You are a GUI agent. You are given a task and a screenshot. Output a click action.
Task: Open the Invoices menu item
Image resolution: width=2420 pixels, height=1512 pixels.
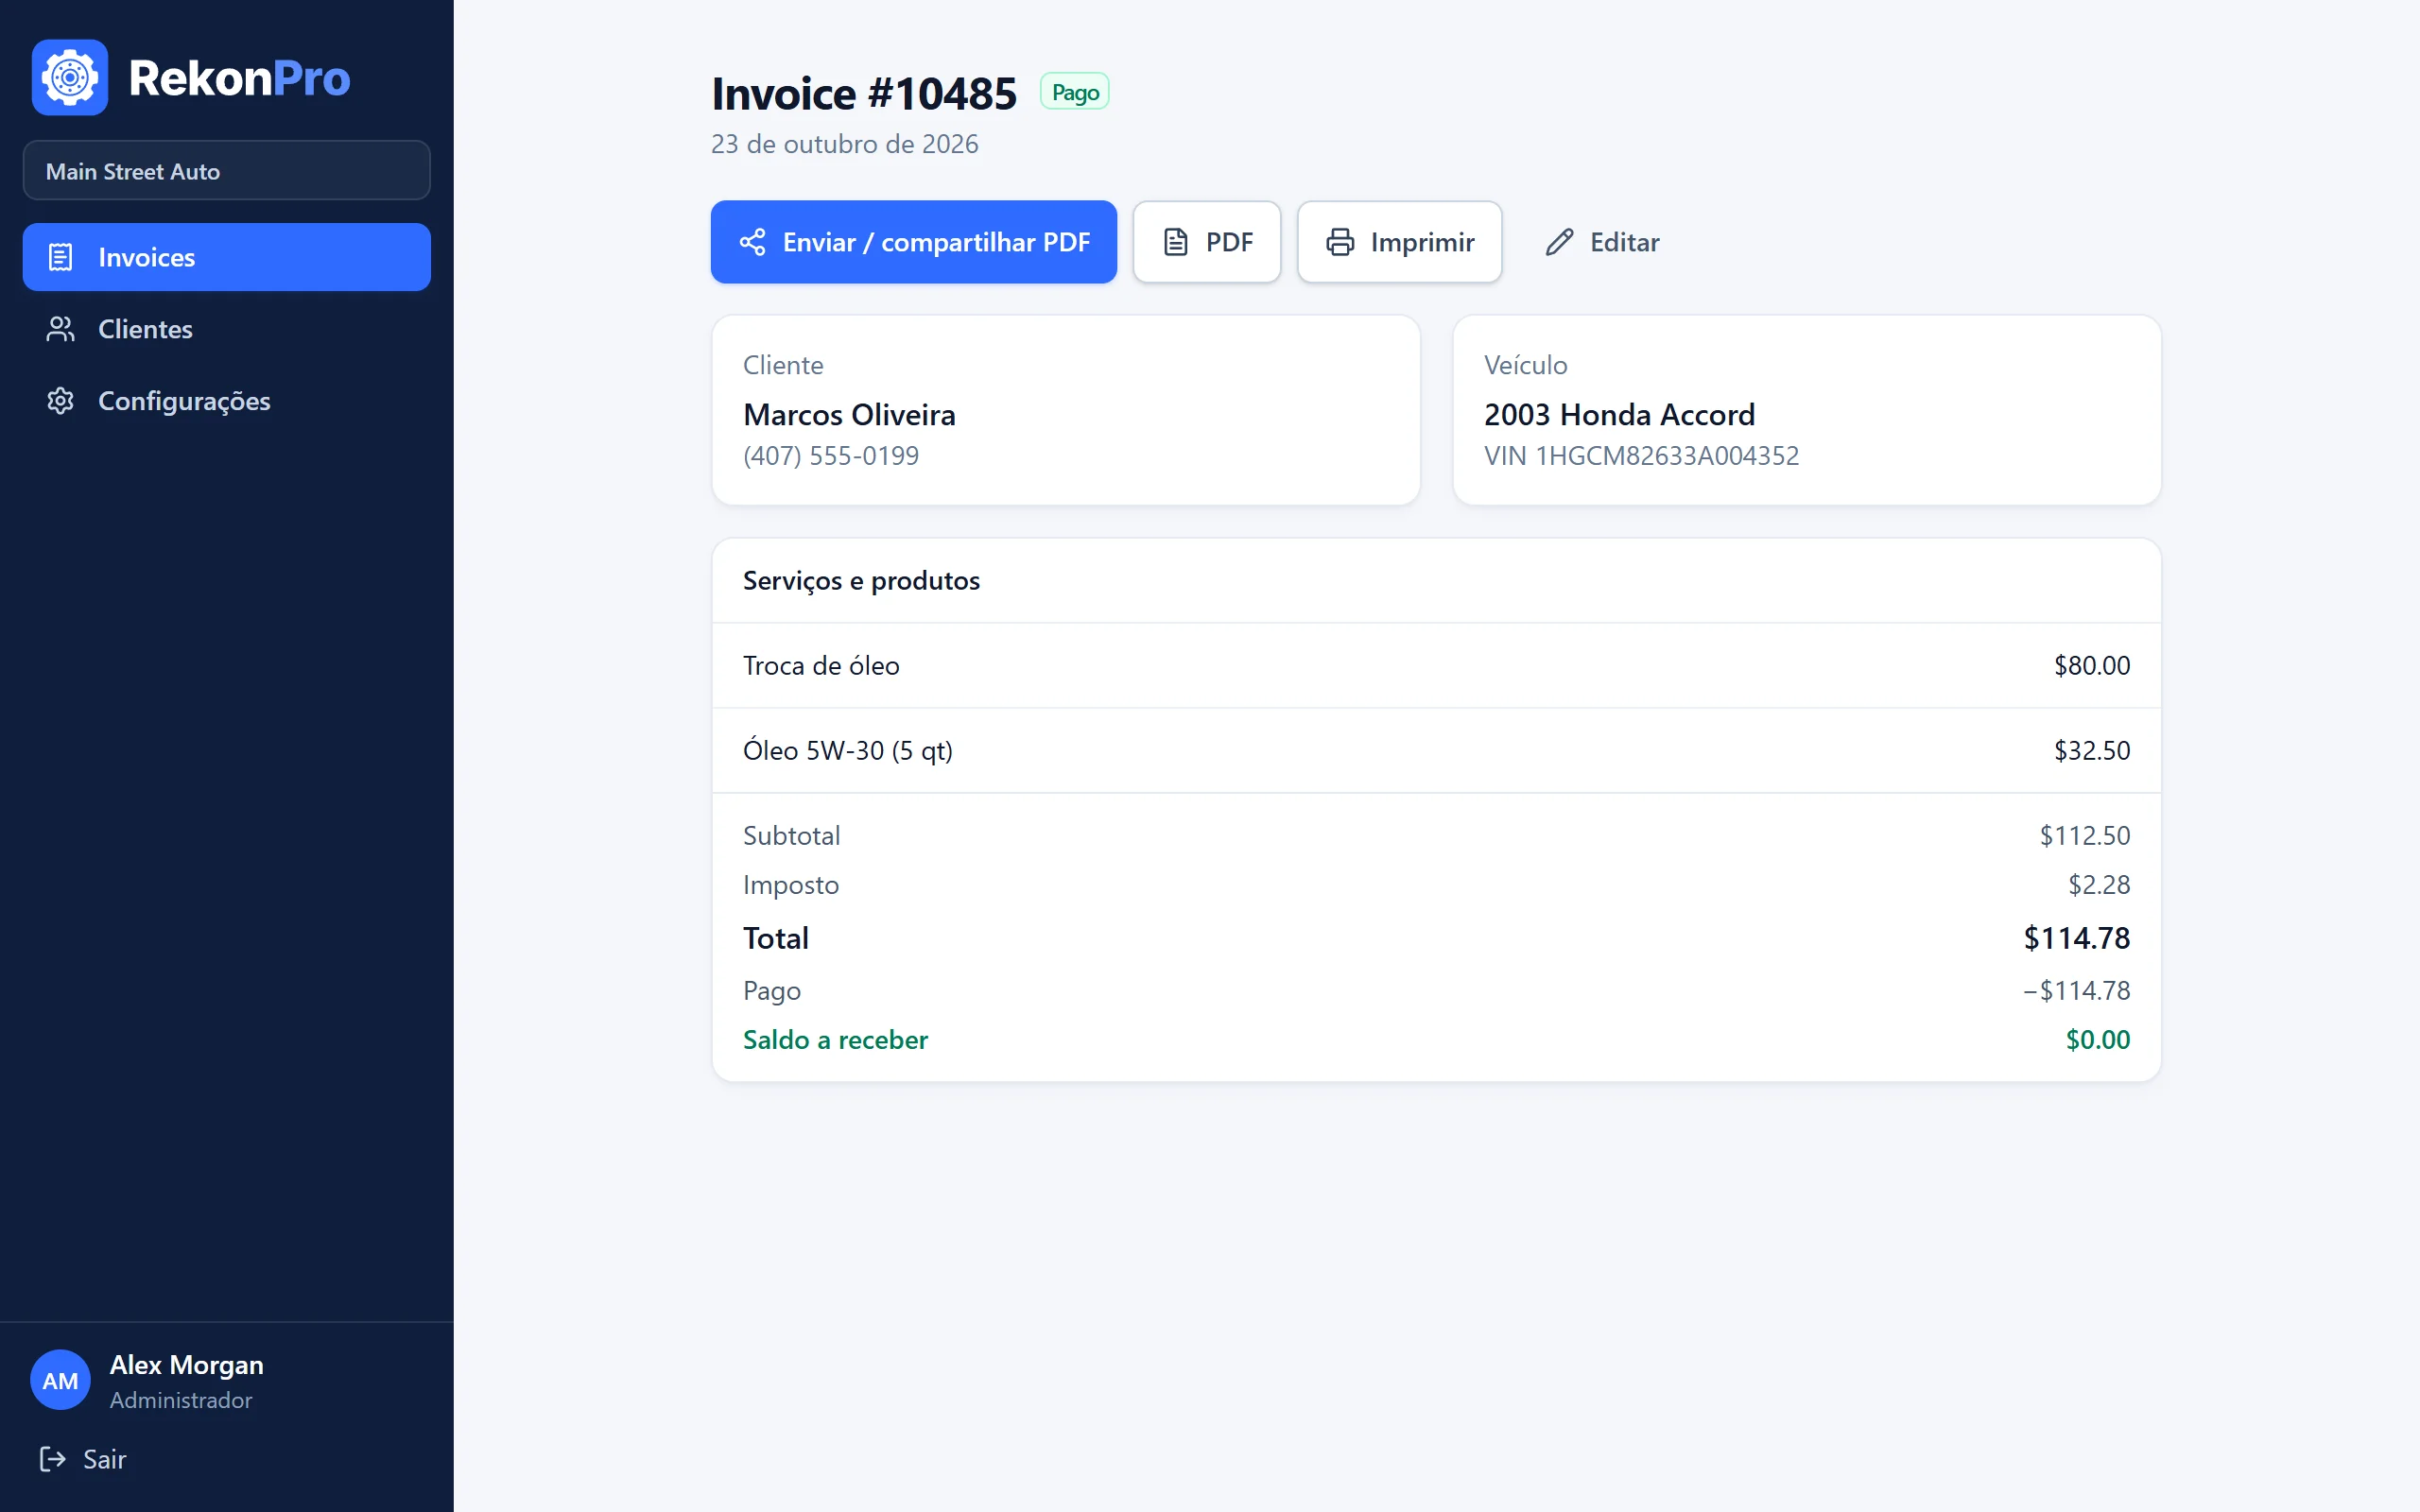point(227,257)
